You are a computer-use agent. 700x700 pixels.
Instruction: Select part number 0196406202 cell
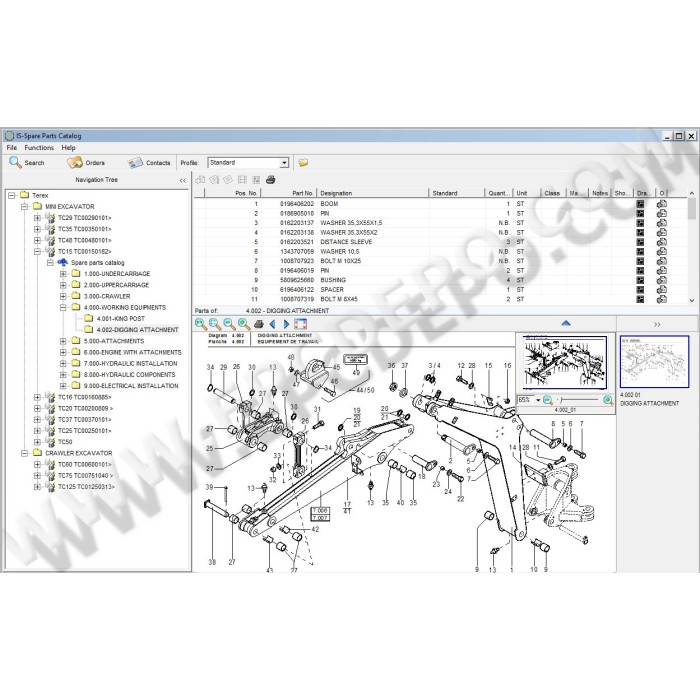point(297,204)
